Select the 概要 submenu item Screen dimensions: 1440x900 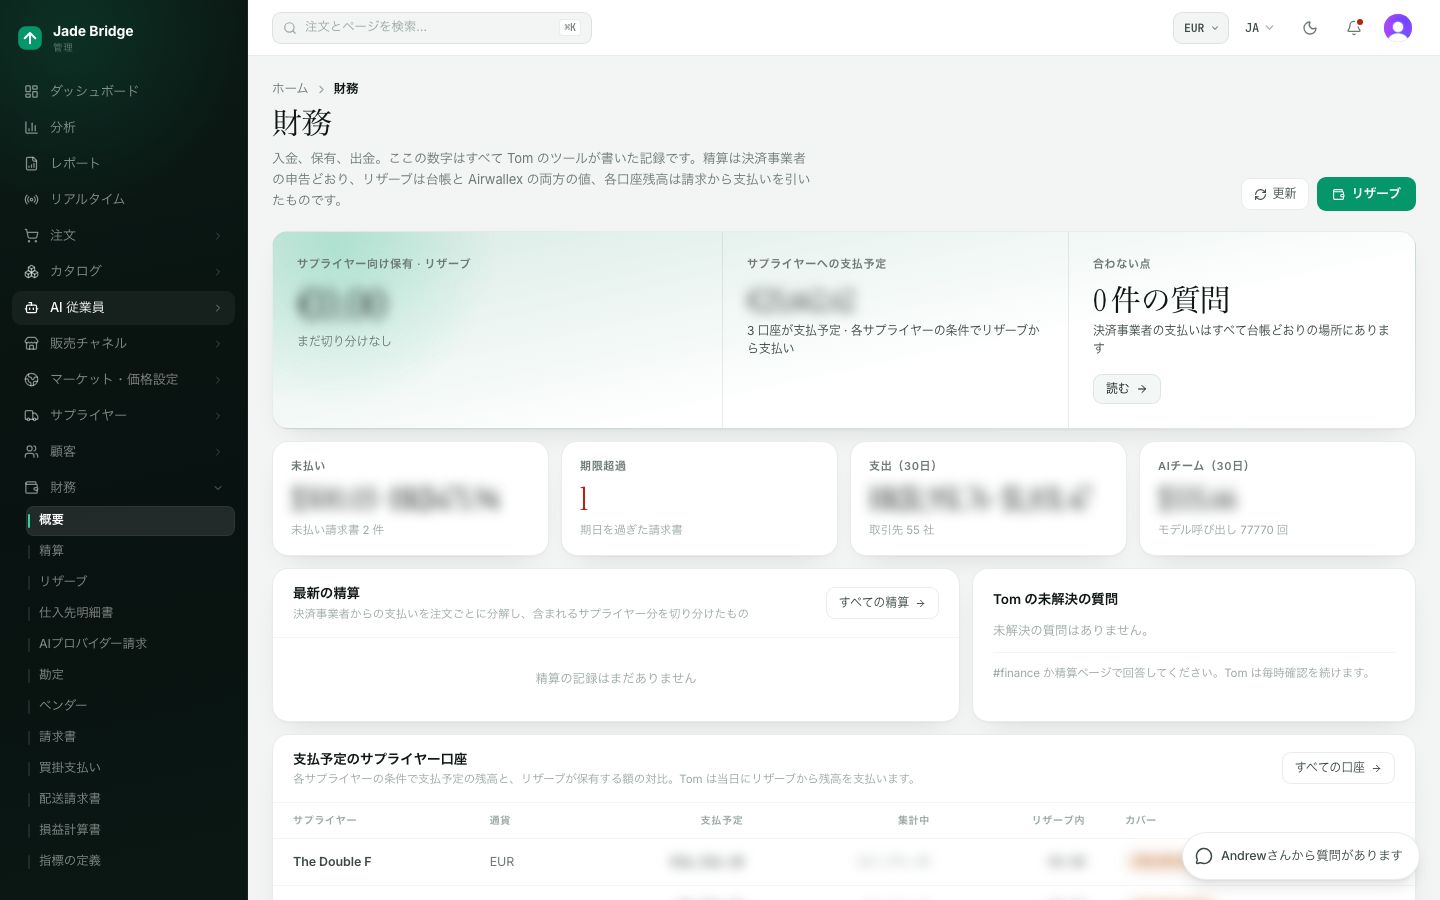[130, 520]
